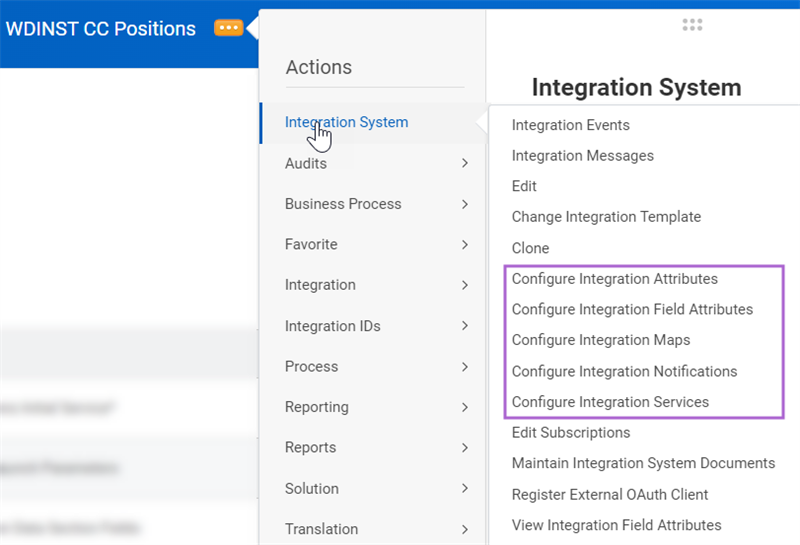Expand chevron next to Translation
800x545 pixels.
[465, 529]
